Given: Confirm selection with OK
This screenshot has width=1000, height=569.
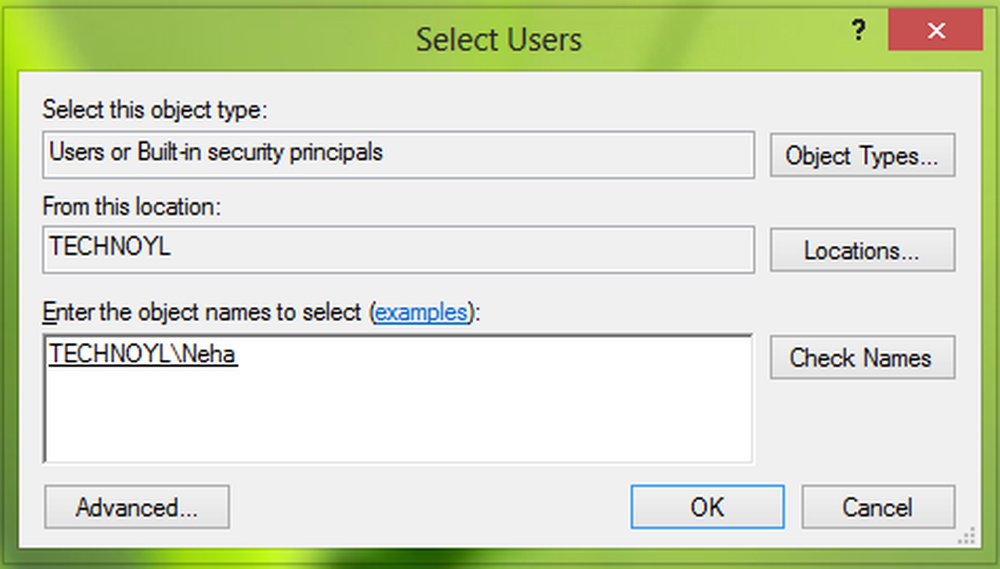Looking at the screenshot, I should (707, 507).
